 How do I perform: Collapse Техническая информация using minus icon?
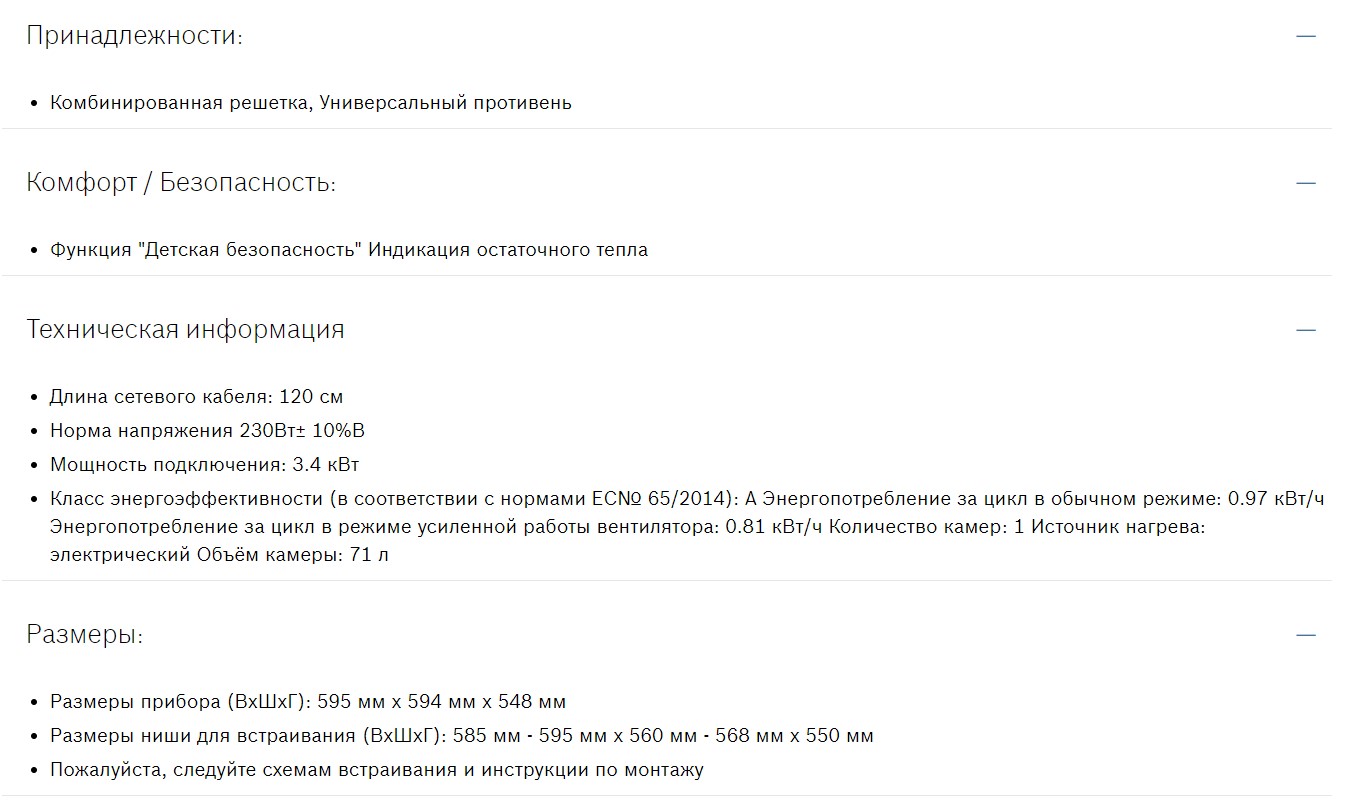point(1305,330)
